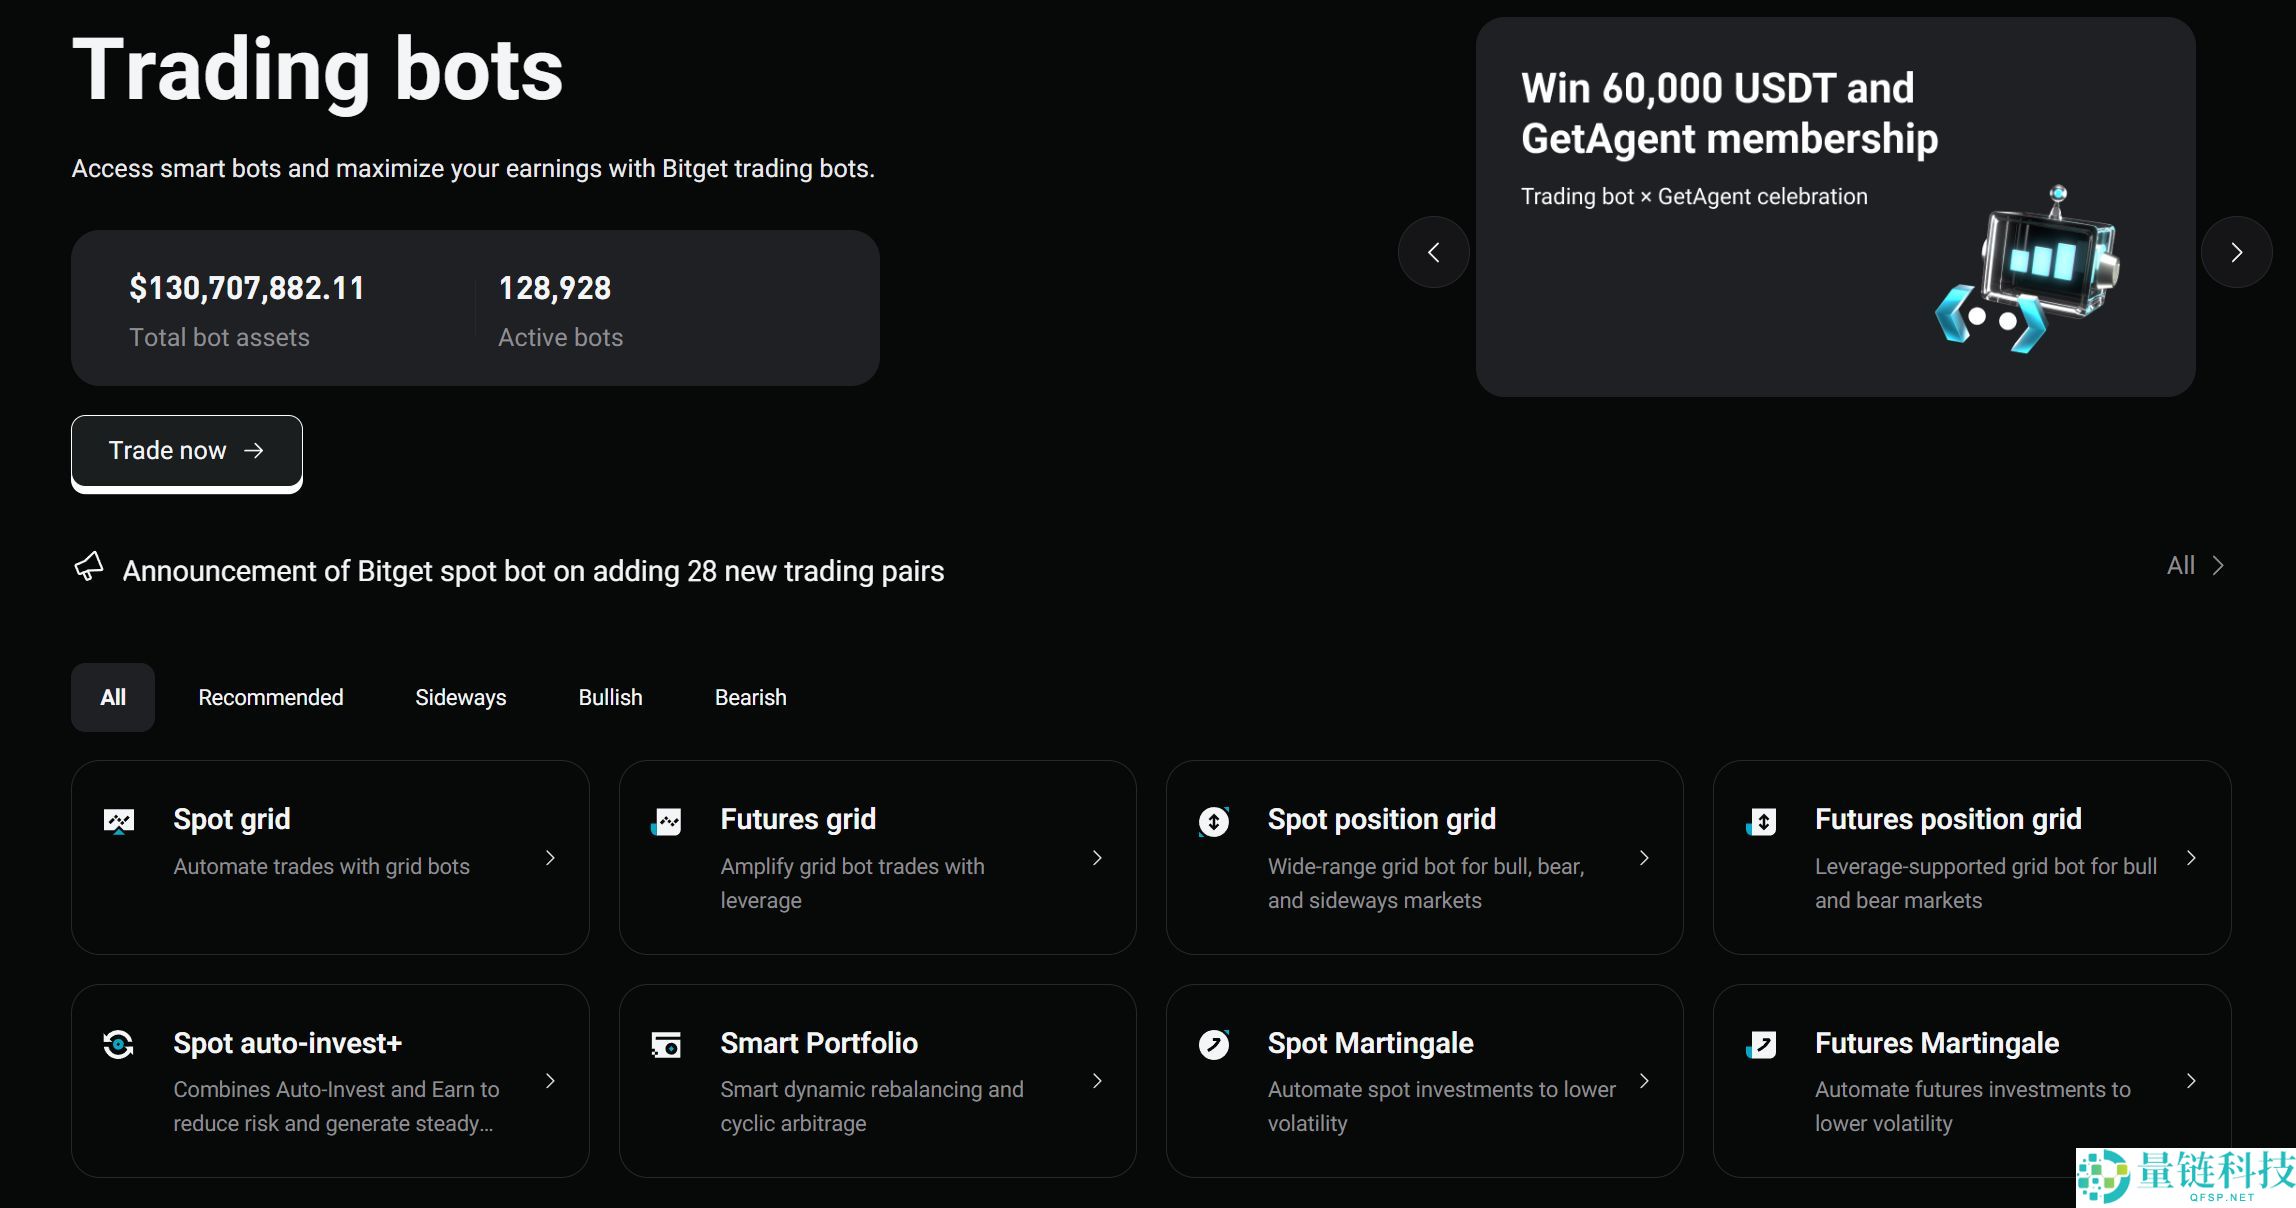Screen dimensions: 2296x1208
Task: Click the Futures Martingale icon
Action: 1761,1045
